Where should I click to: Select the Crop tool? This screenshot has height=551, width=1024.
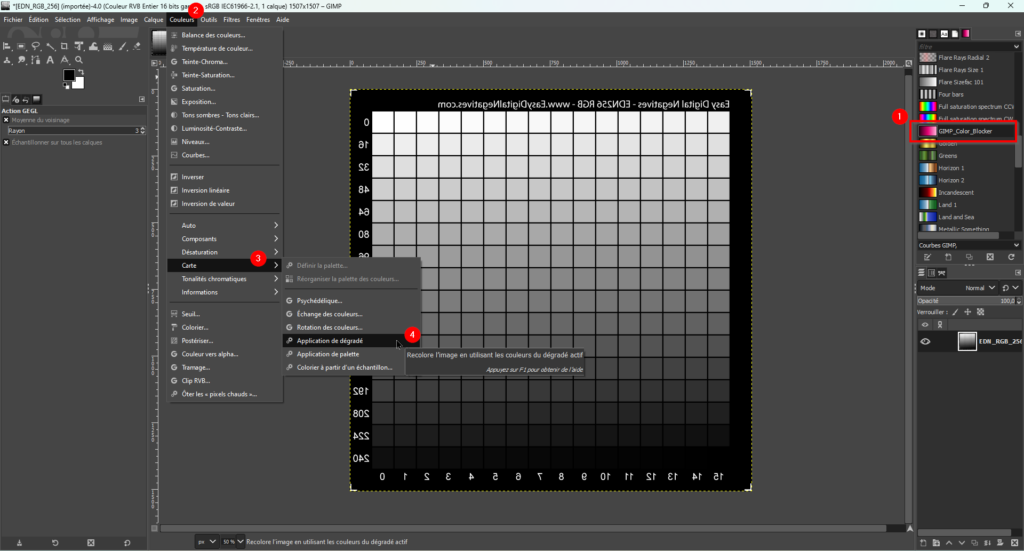[x=64, y=46]
